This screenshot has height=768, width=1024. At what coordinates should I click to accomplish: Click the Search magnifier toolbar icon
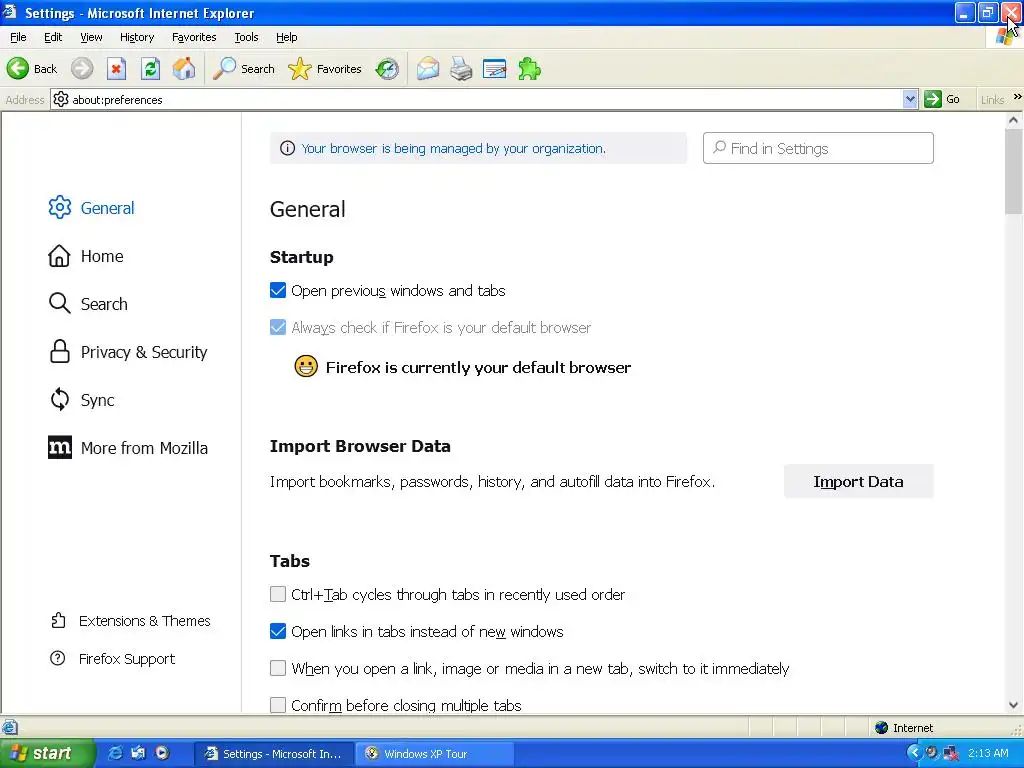tap(225, 69)
